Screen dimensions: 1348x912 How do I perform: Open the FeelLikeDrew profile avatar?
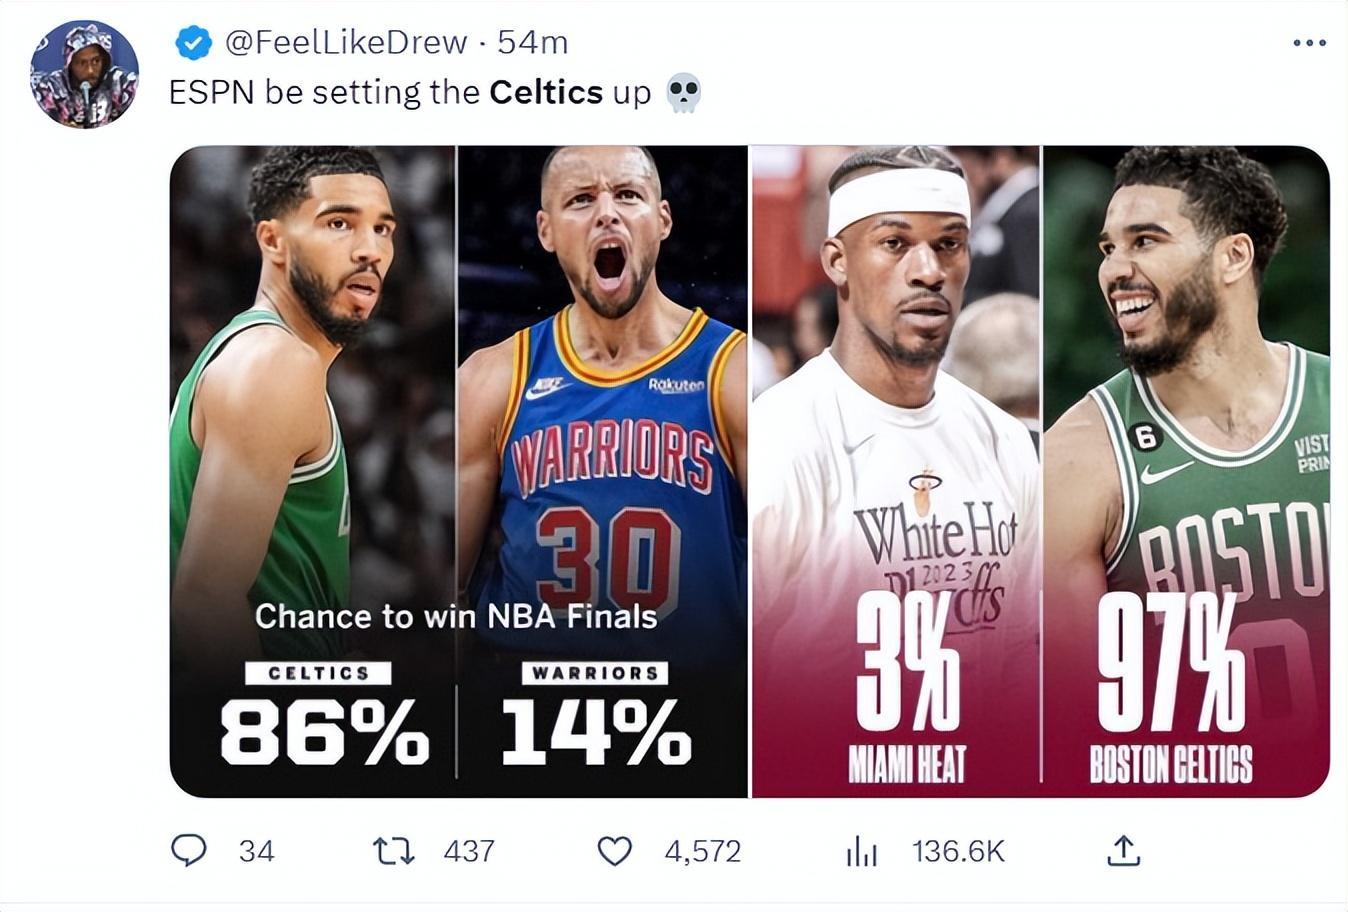click(x=84, y=75)
